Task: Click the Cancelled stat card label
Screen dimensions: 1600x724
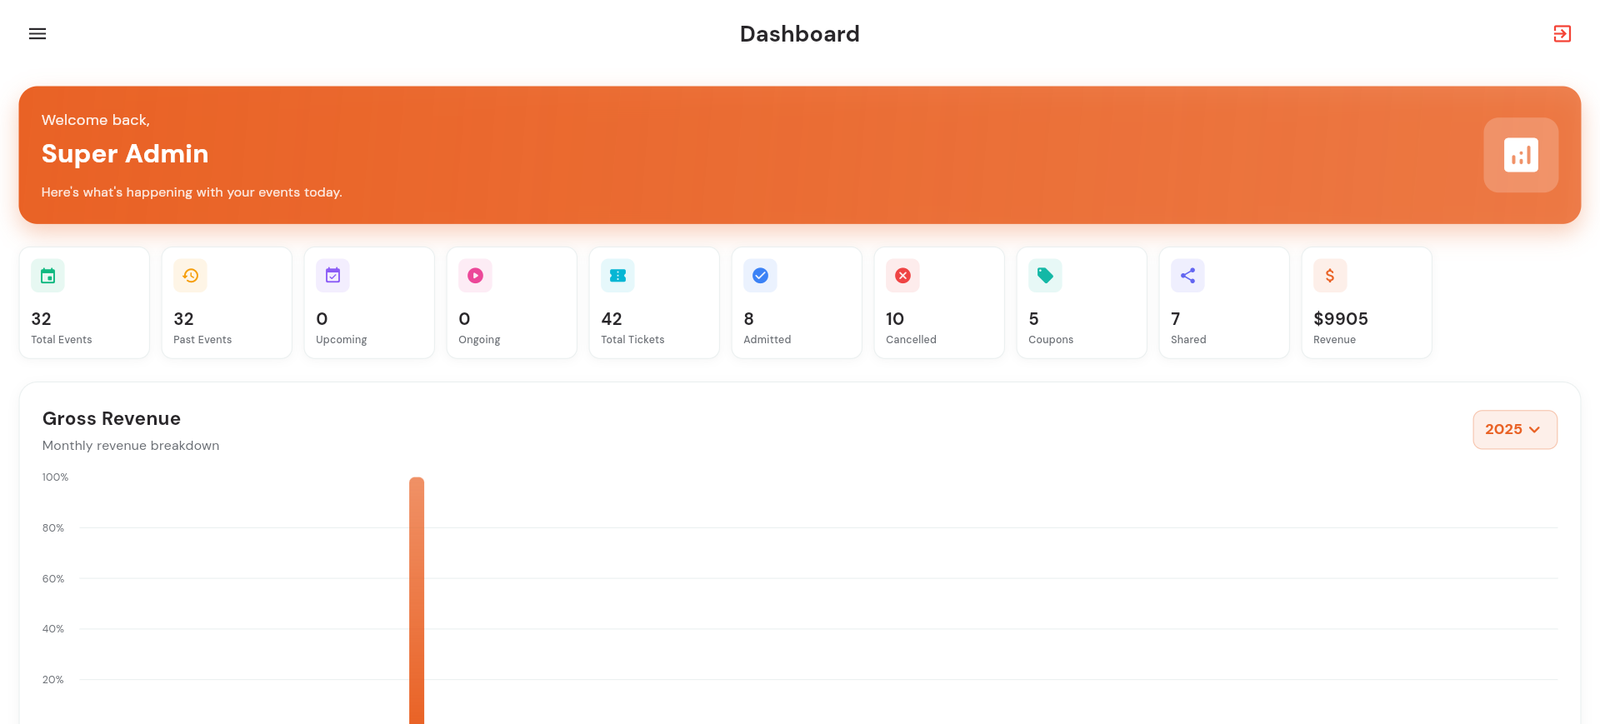Action: coord(911,340)
